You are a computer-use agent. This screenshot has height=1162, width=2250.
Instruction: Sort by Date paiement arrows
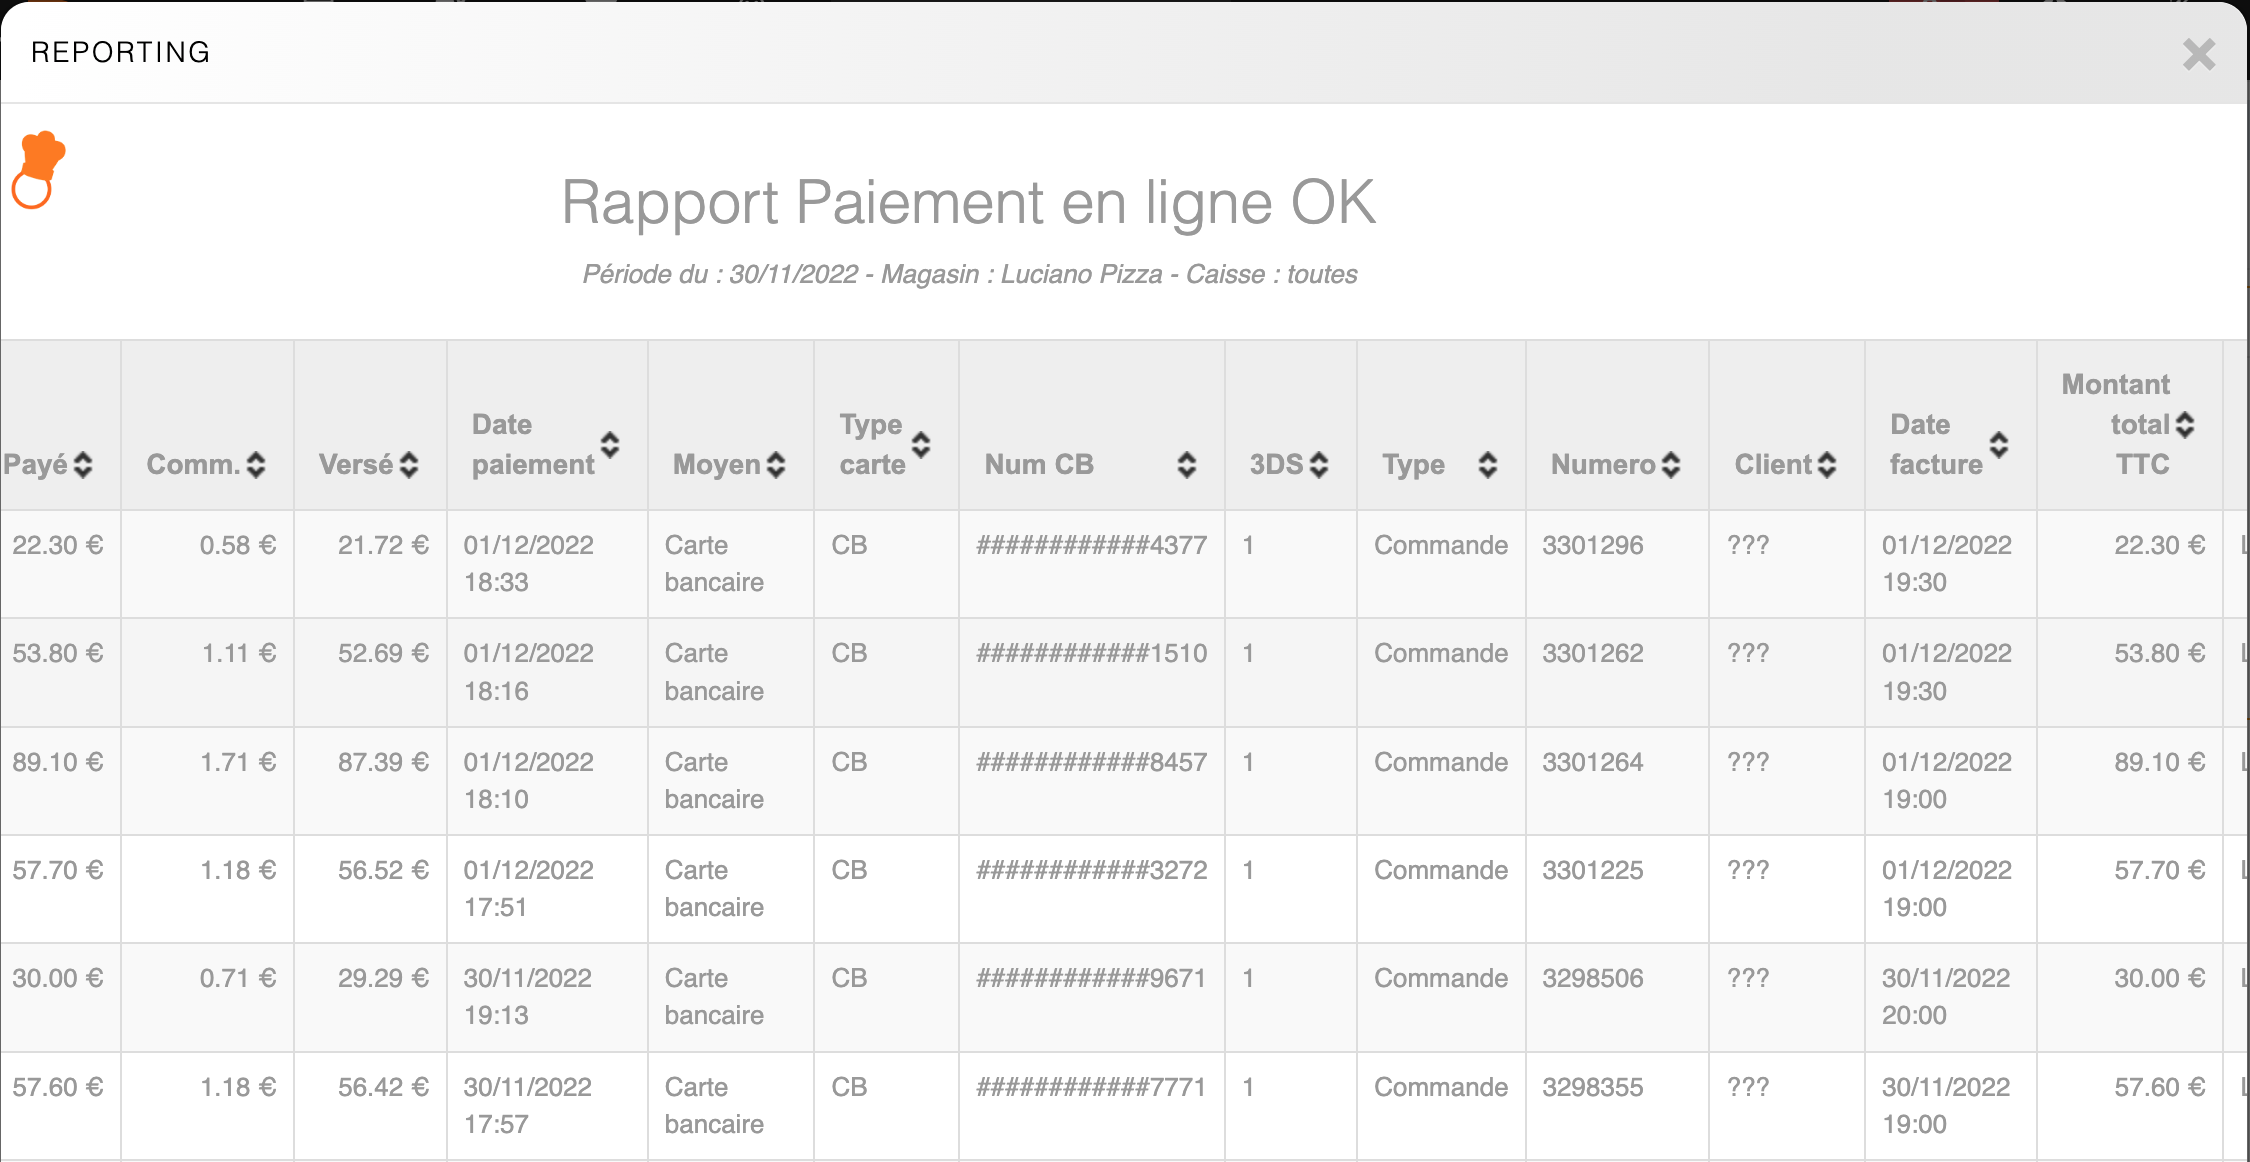coord(609,445)
